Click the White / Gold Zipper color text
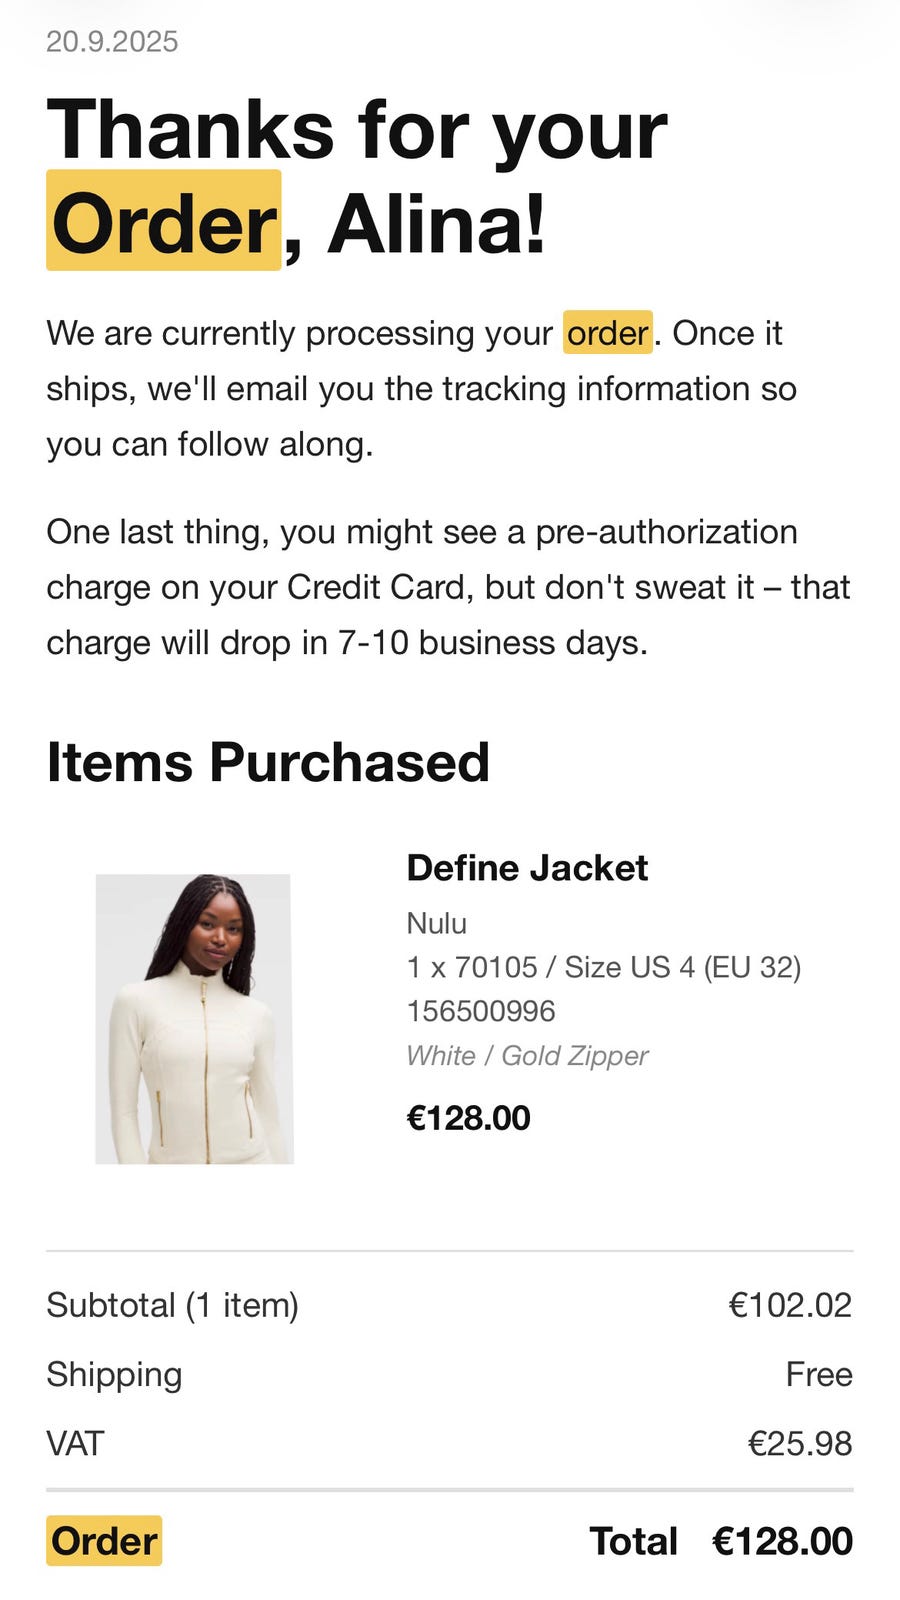 527,1055
